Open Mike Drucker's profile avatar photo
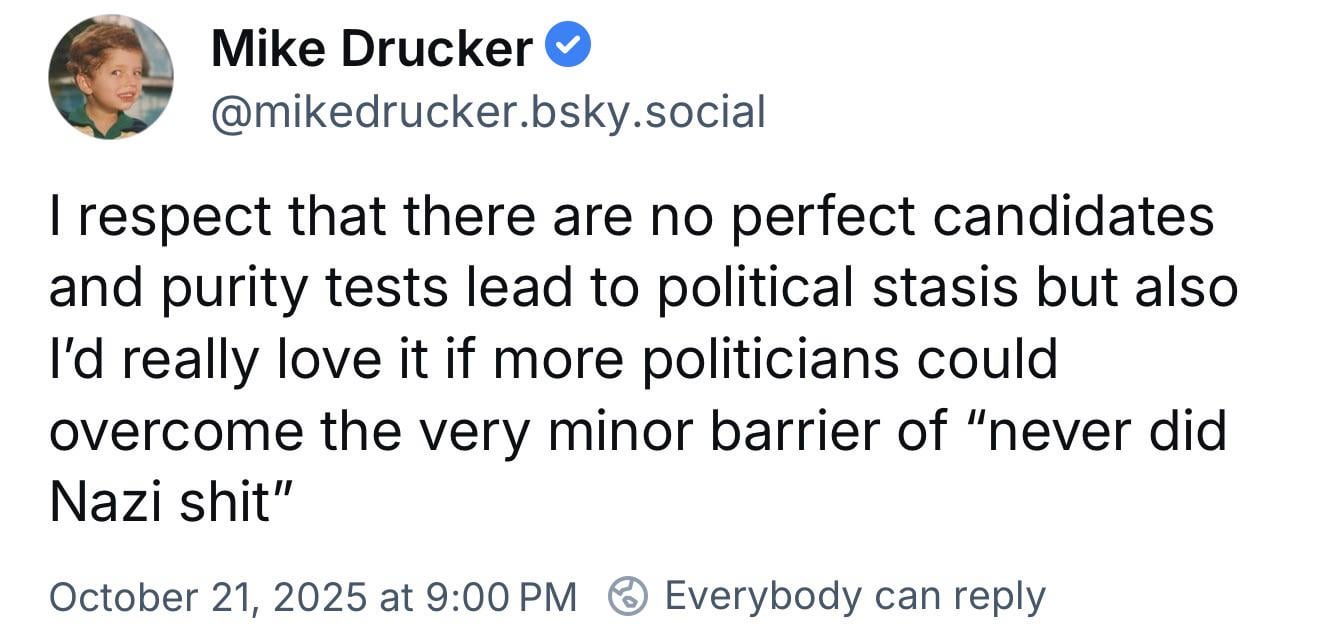Screen dimensions: 1320x643 point(111,77)
